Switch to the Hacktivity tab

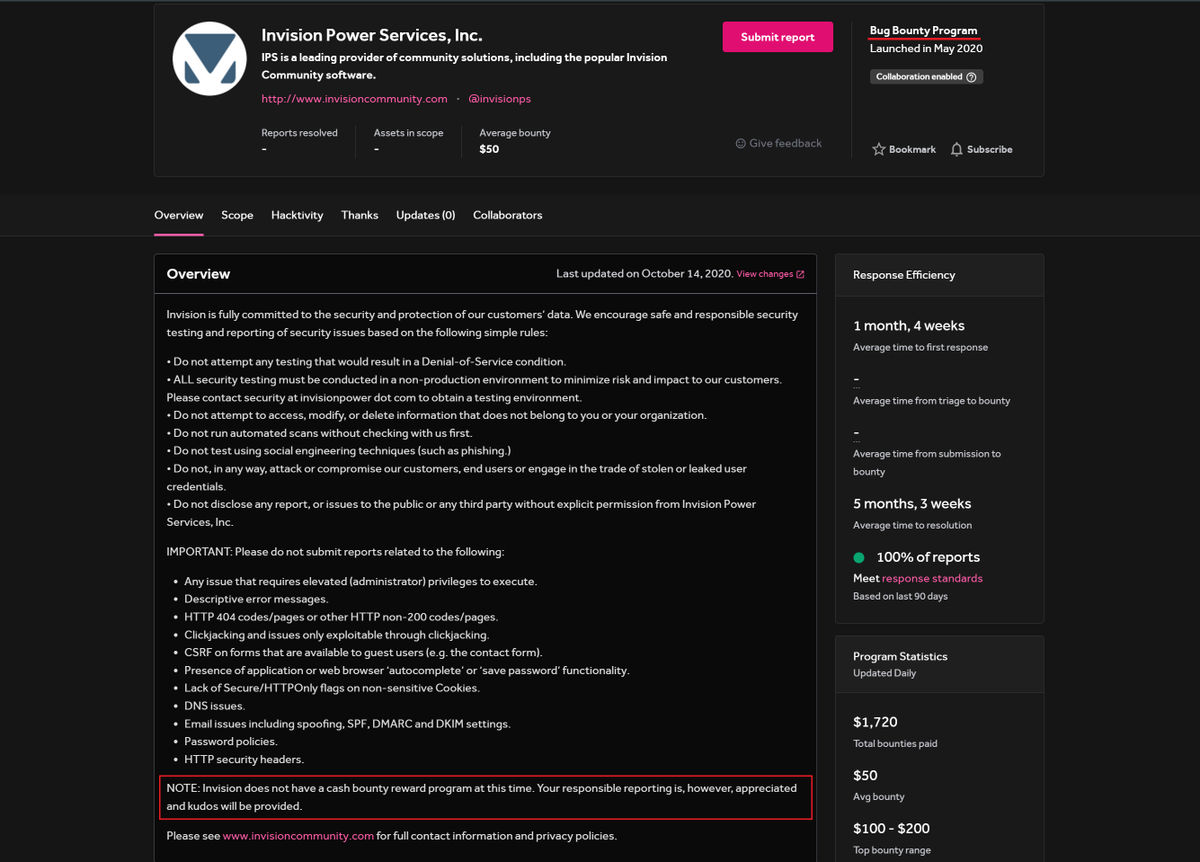coord(297,215)
